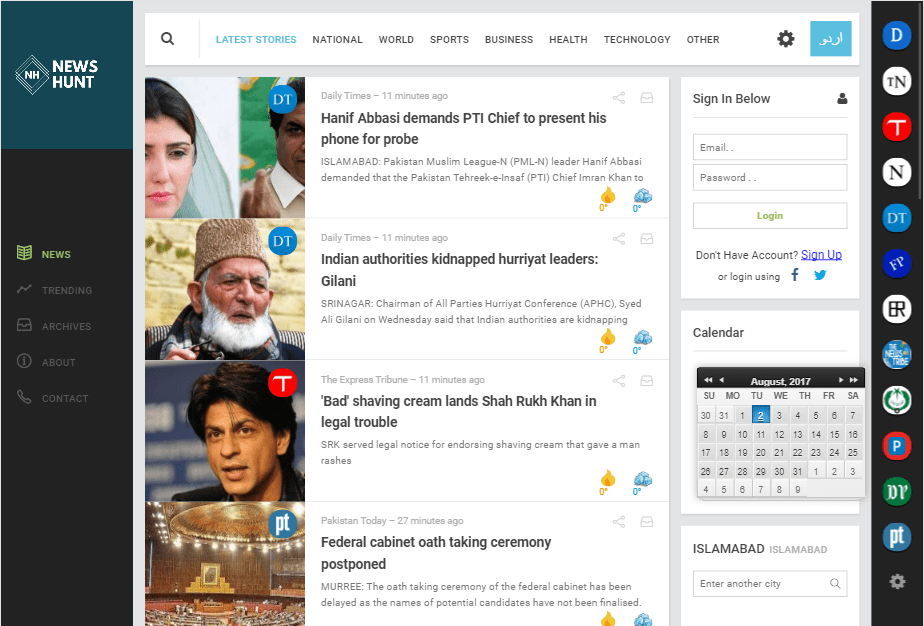Filter by BR Business Recorder source icon
This screenshot has height=626, width=924.
point(896,309)
